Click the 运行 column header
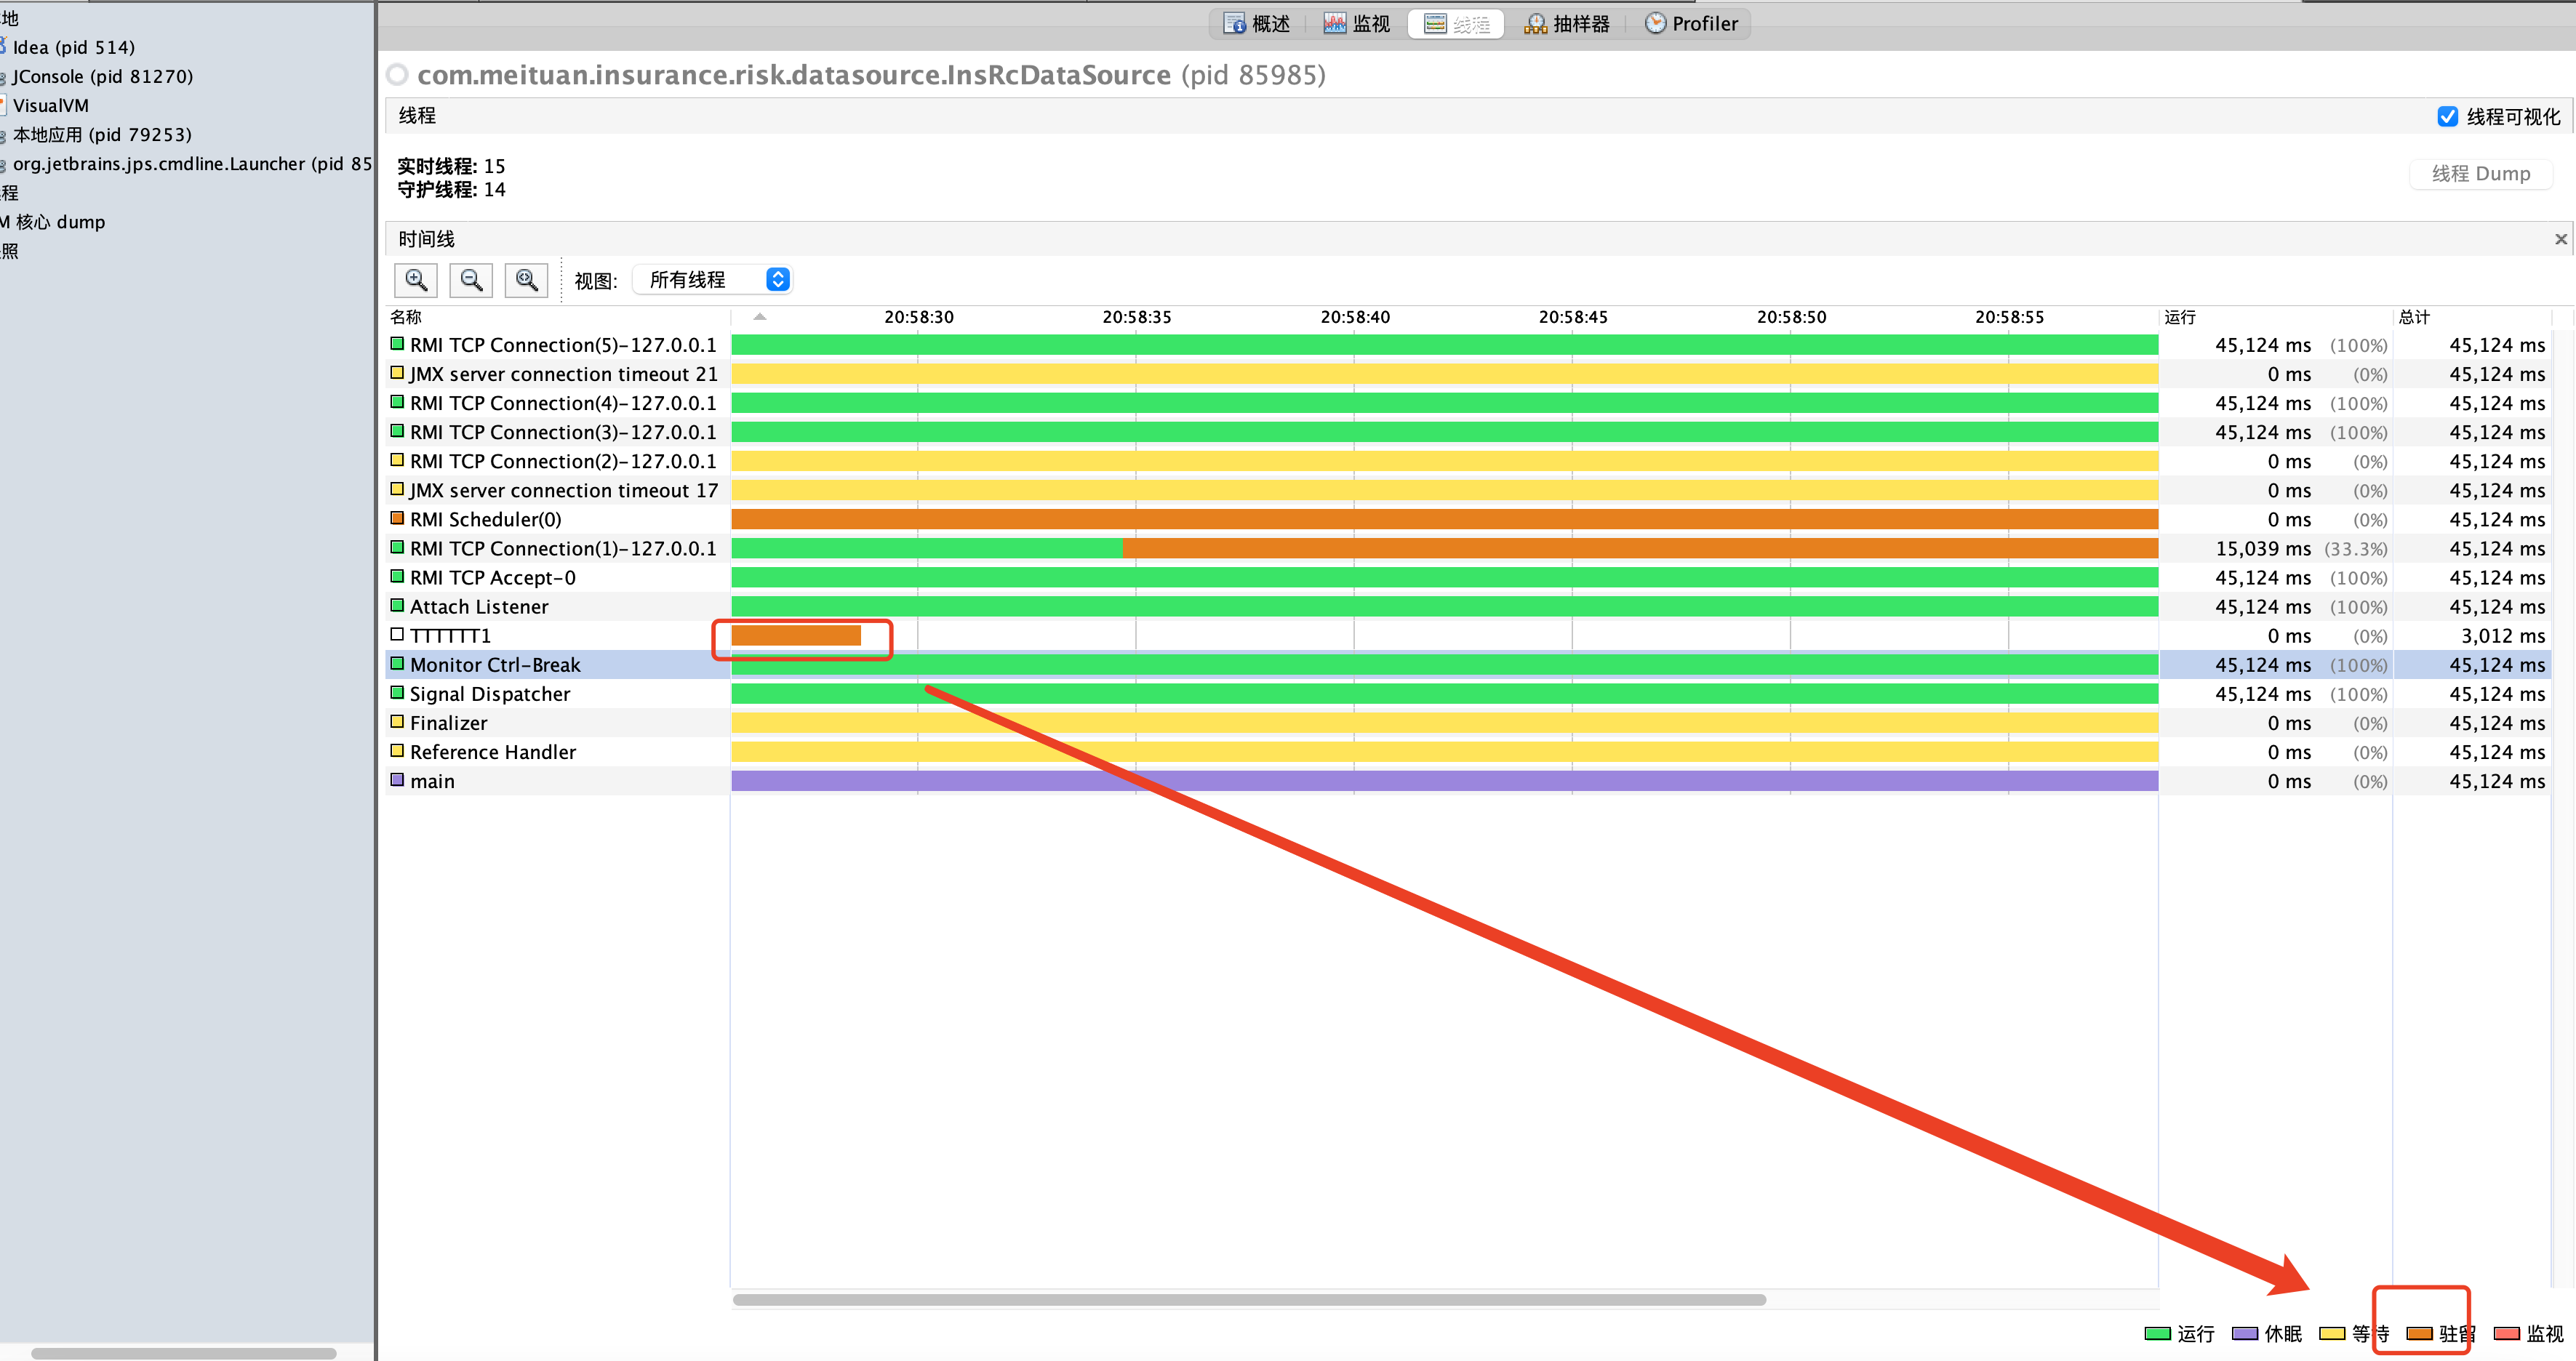The height and width of the screenshot is (1361, 2576). pyautogui.click(x=2180, y=317)
